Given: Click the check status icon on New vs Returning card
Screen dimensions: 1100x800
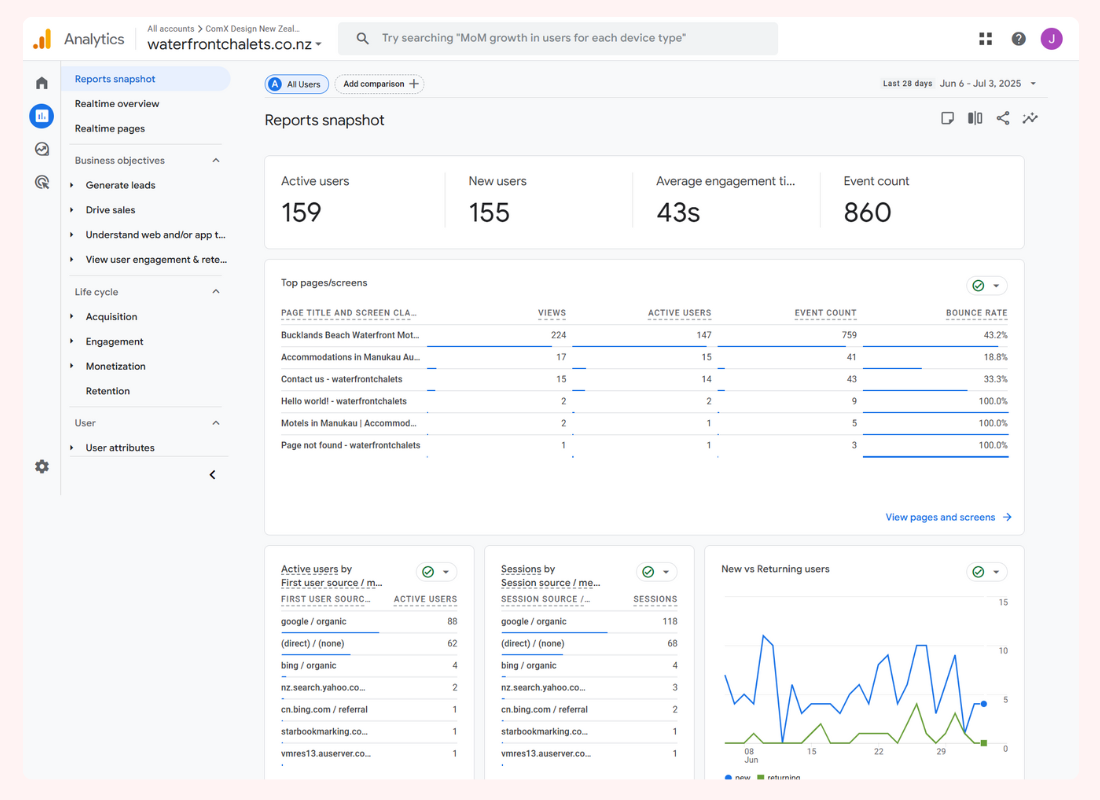Looking at the screenshot, I should pos(979,572).
